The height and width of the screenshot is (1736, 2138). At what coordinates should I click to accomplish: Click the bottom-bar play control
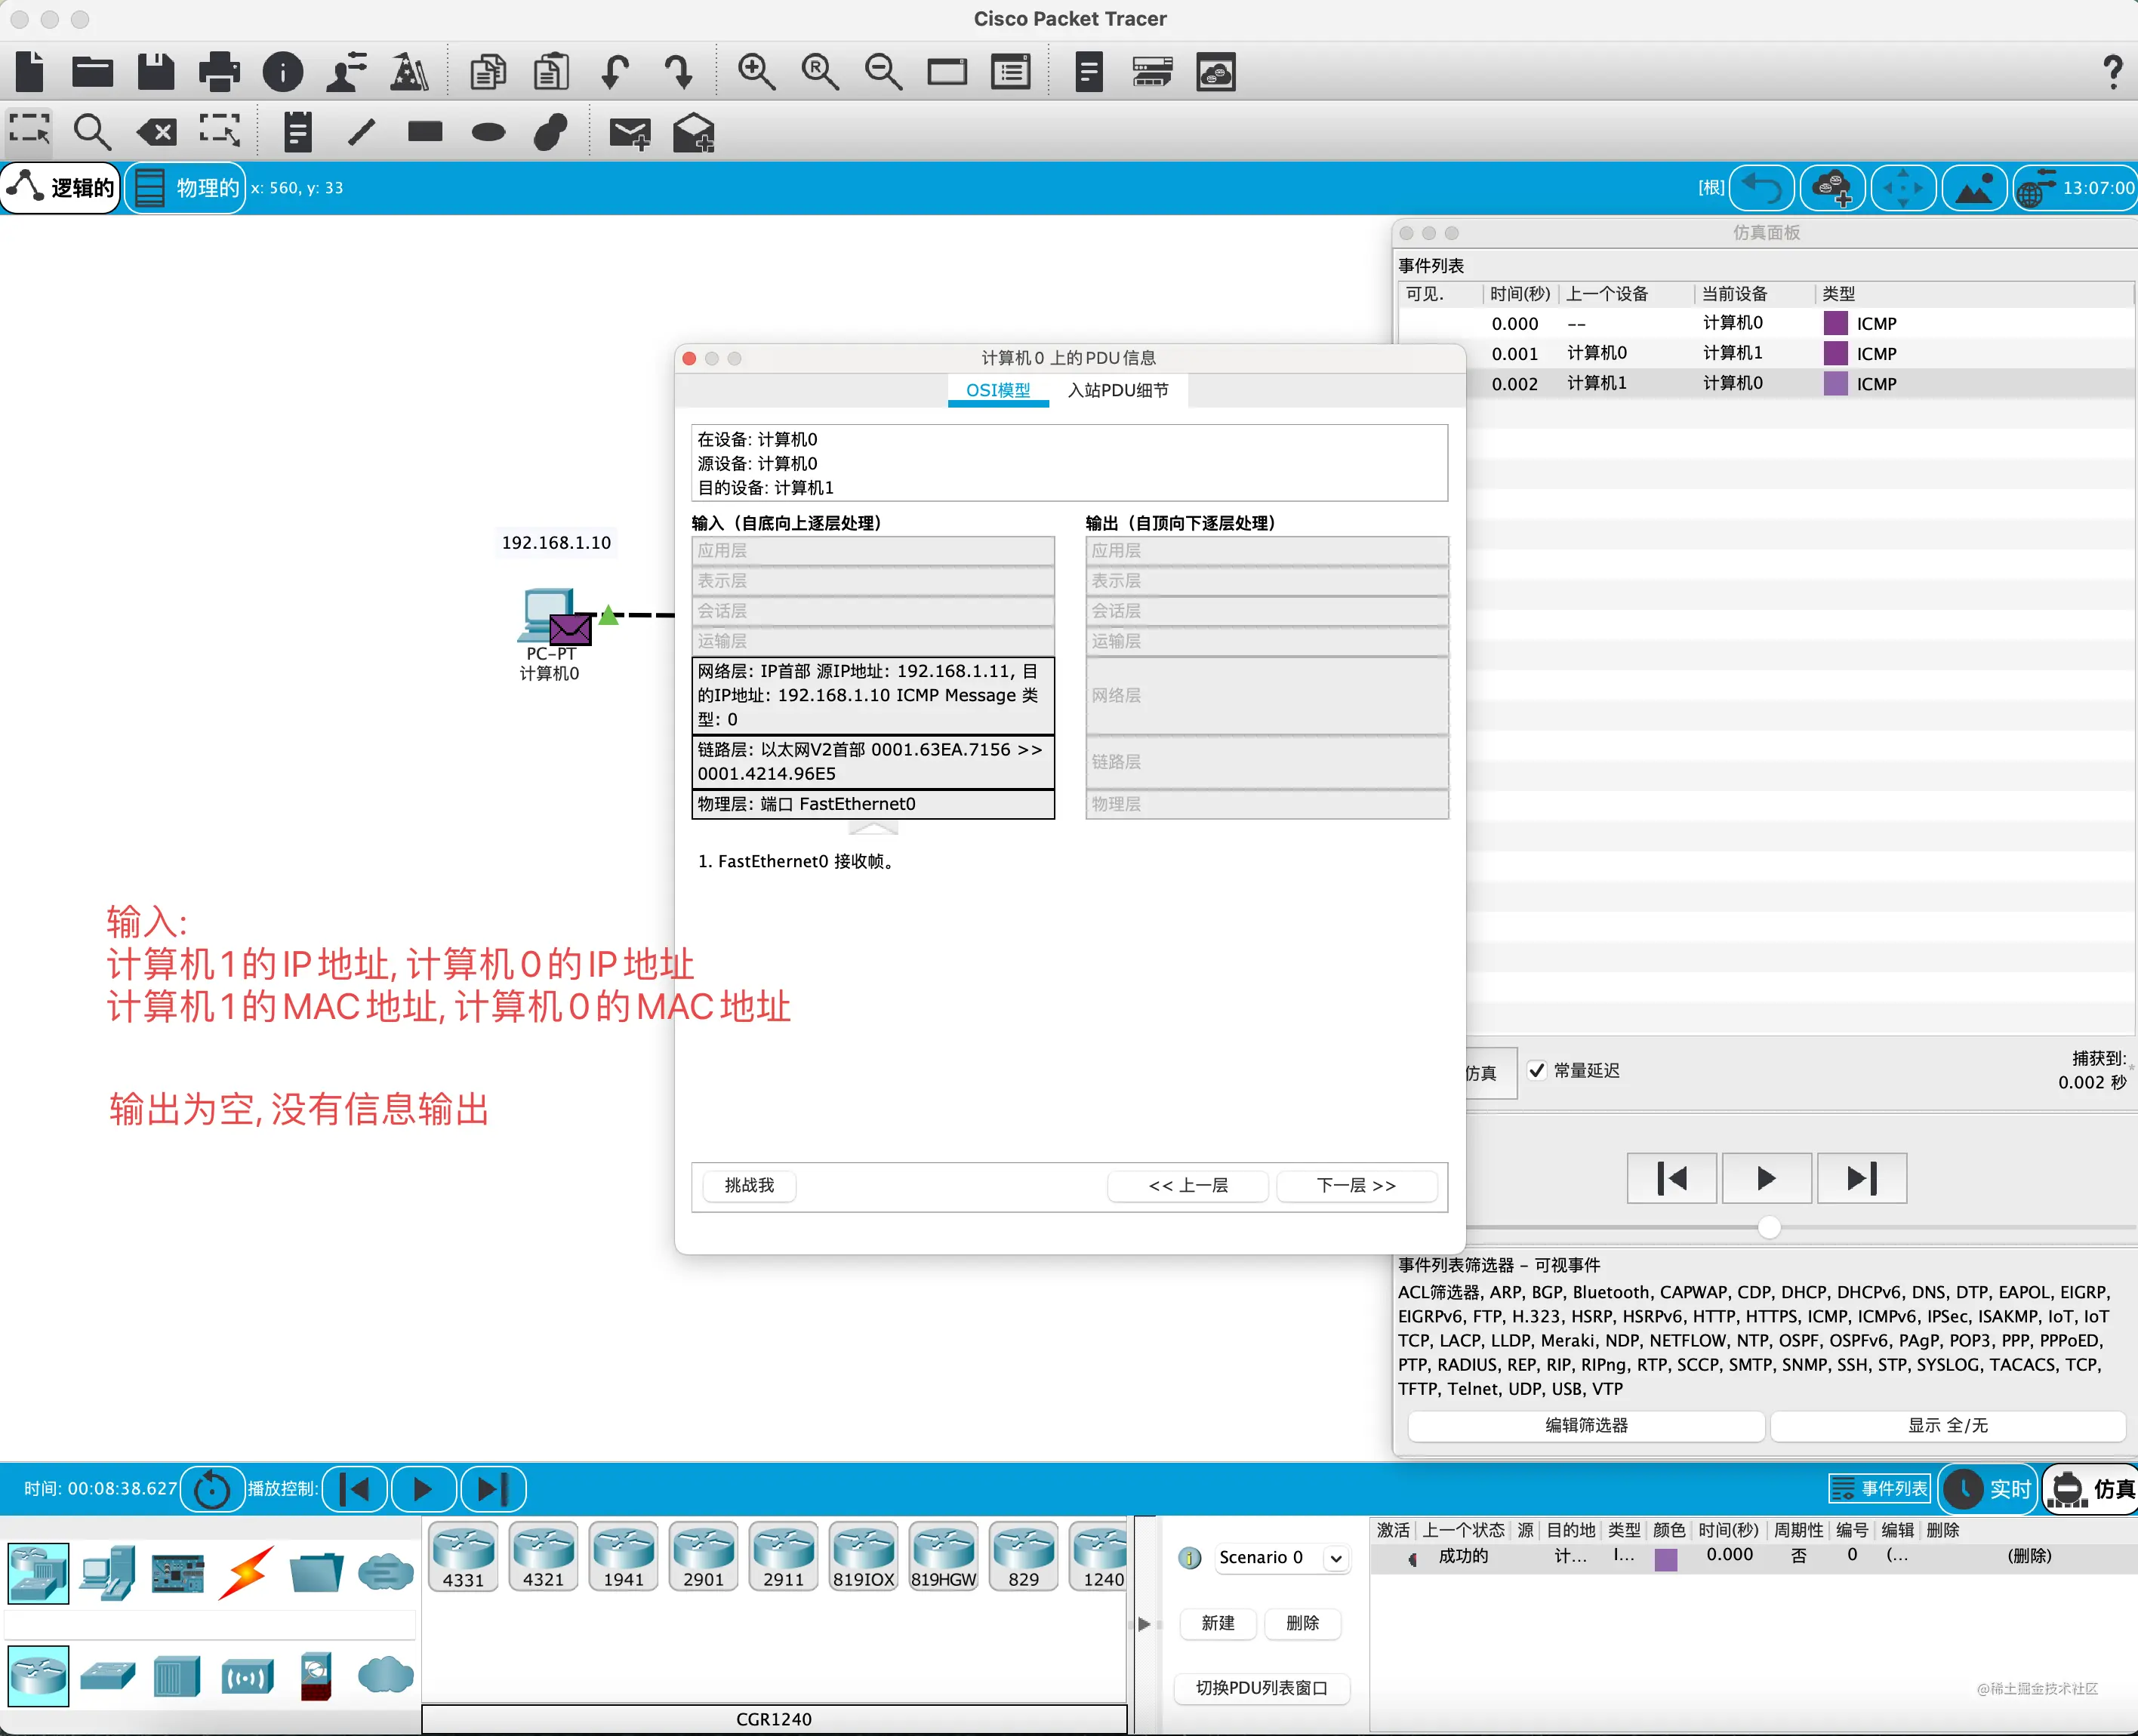(424, 1489)
